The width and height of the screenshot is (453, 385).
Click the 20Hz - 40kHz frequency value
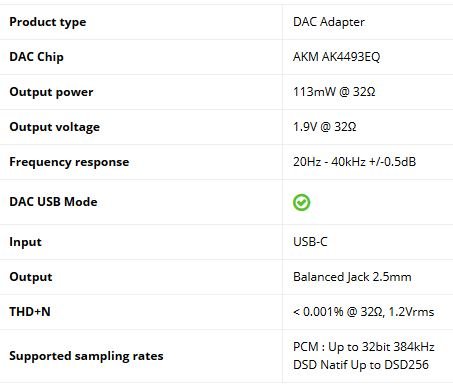click(354, 162)
